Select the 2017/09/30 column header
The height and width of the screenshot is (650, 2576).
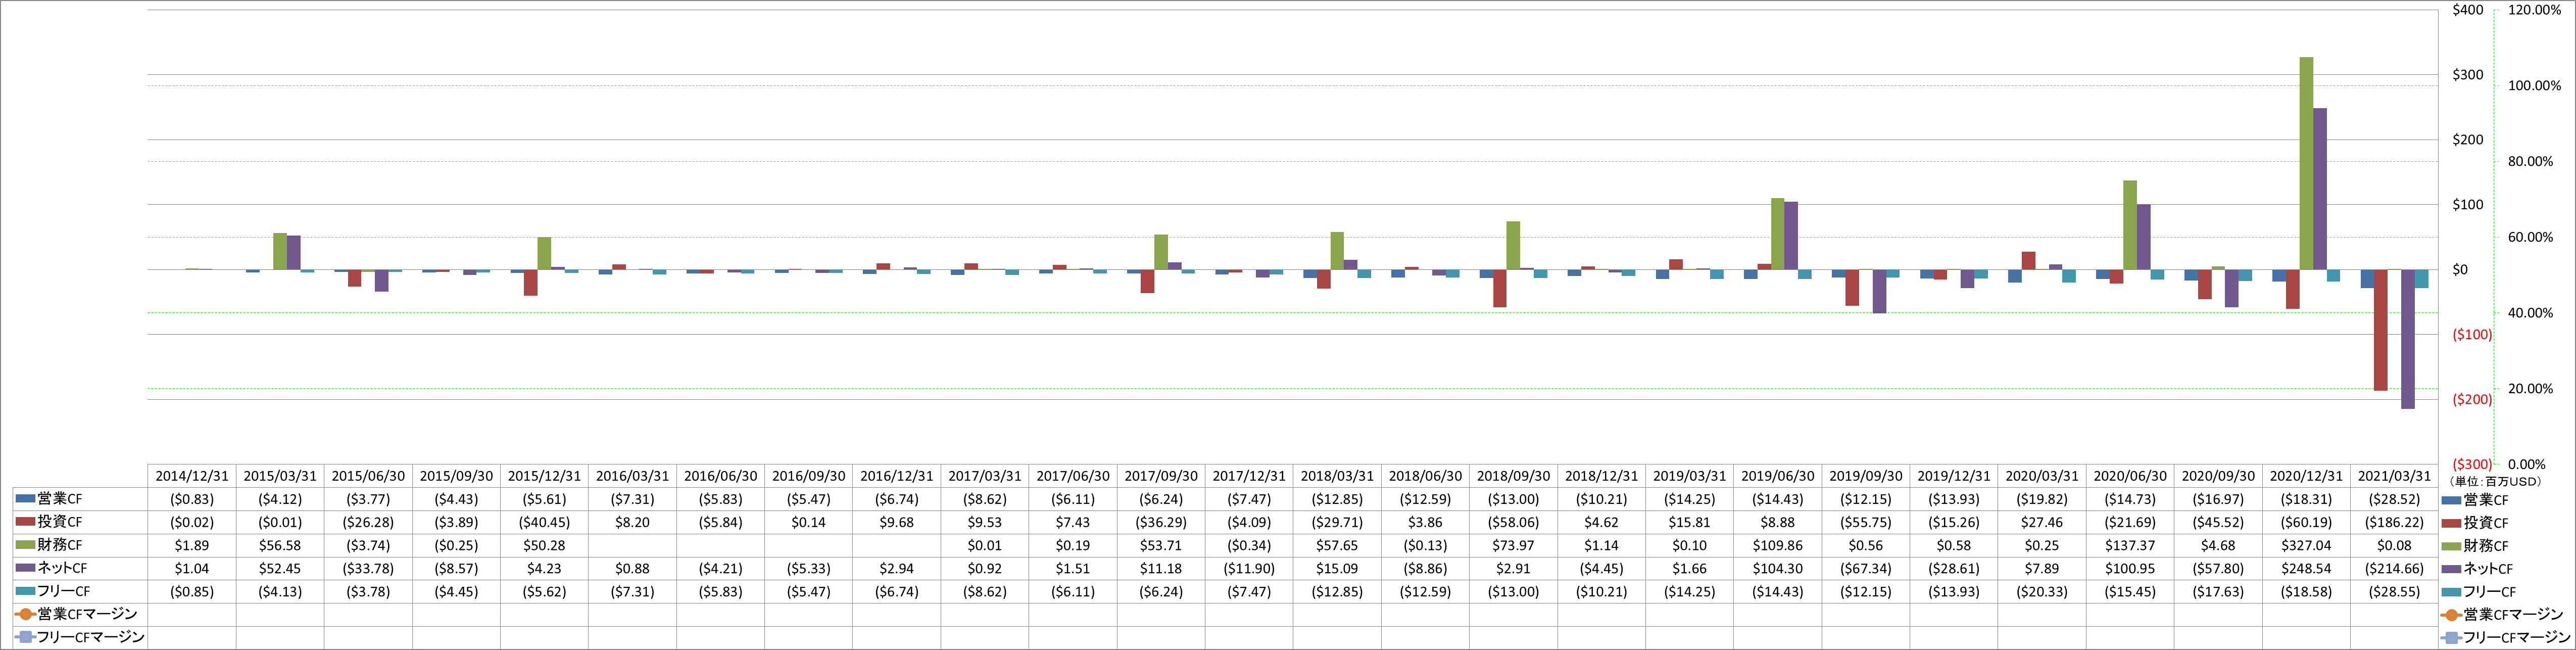[x=1161, y=476]
